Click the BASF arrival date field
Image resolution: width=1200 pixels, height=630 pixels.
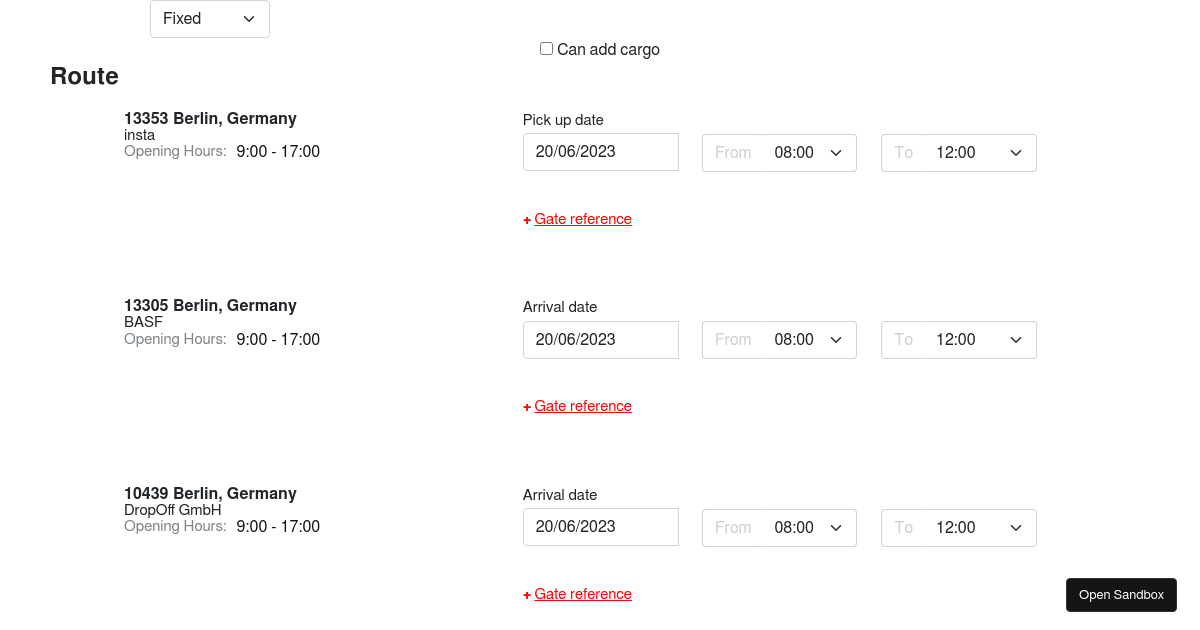600,340
